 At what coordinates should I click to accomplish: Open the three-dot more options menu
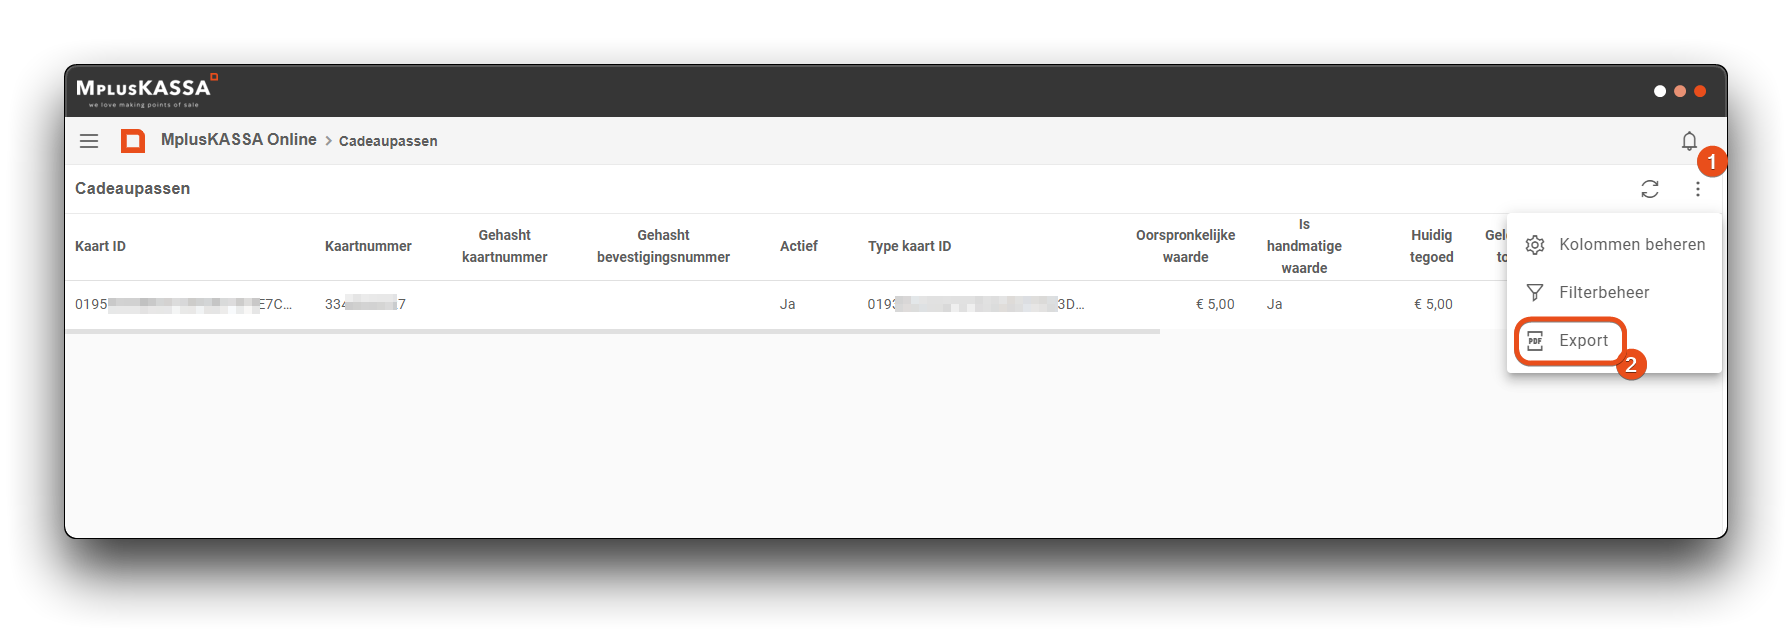(x=1698, y=189)
